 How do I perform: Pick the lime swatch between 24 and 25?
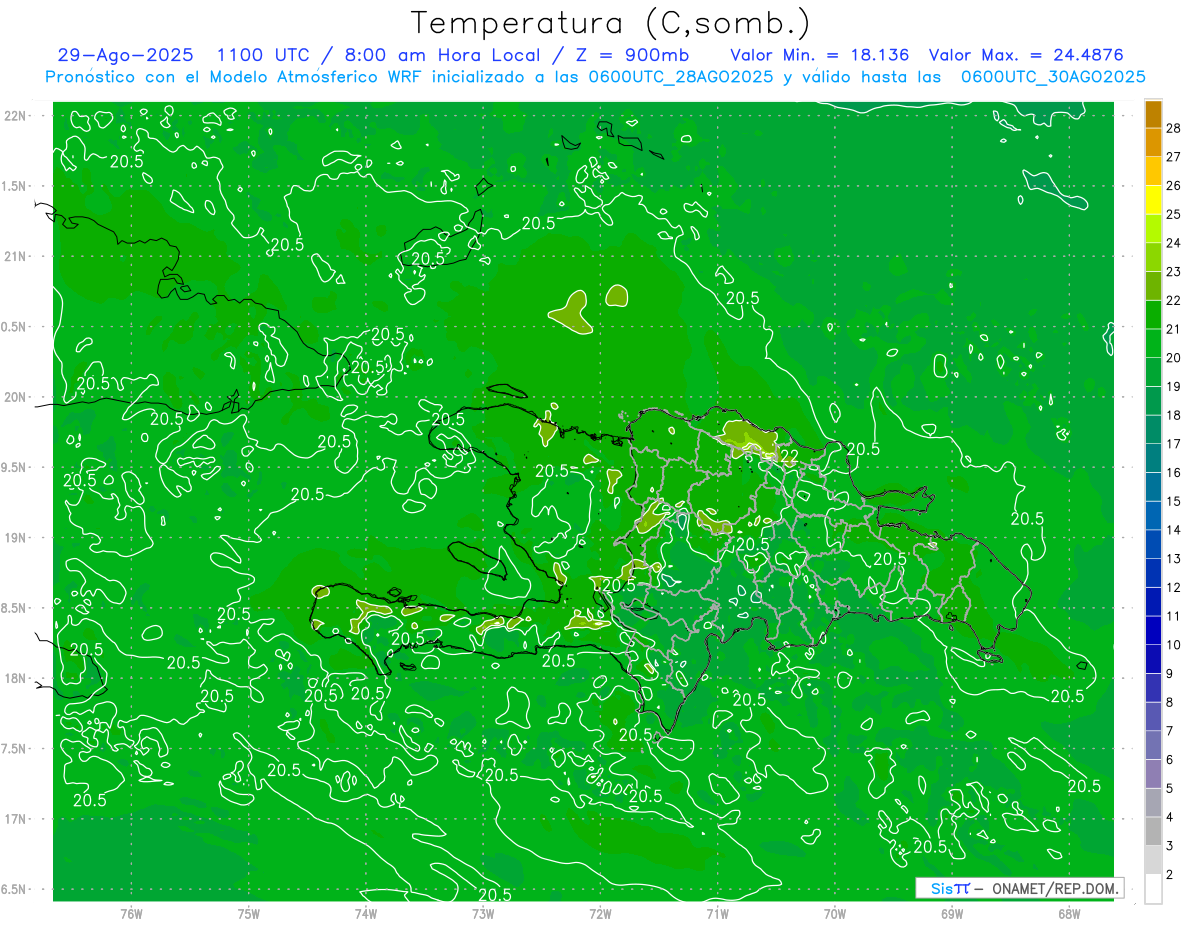[1153, 228]
